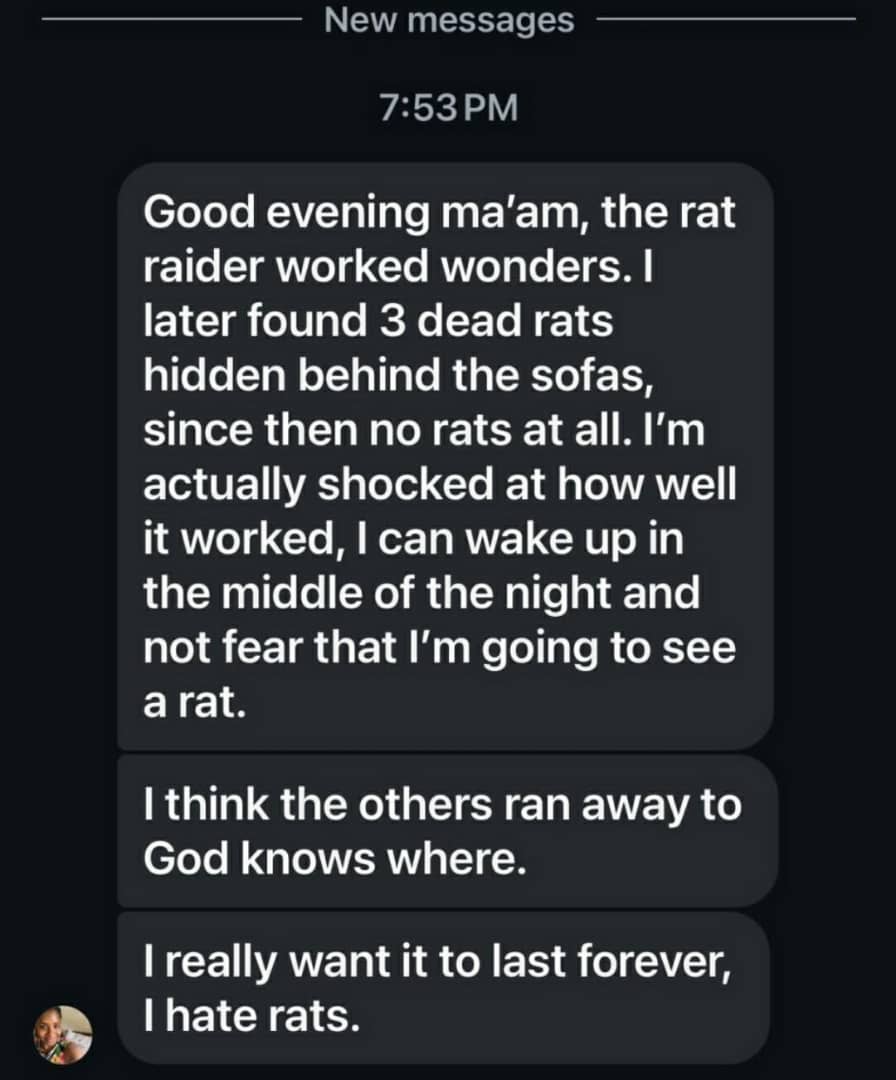
Task: Click the sender's profile avatar picture
Action: click(63, 1033)
